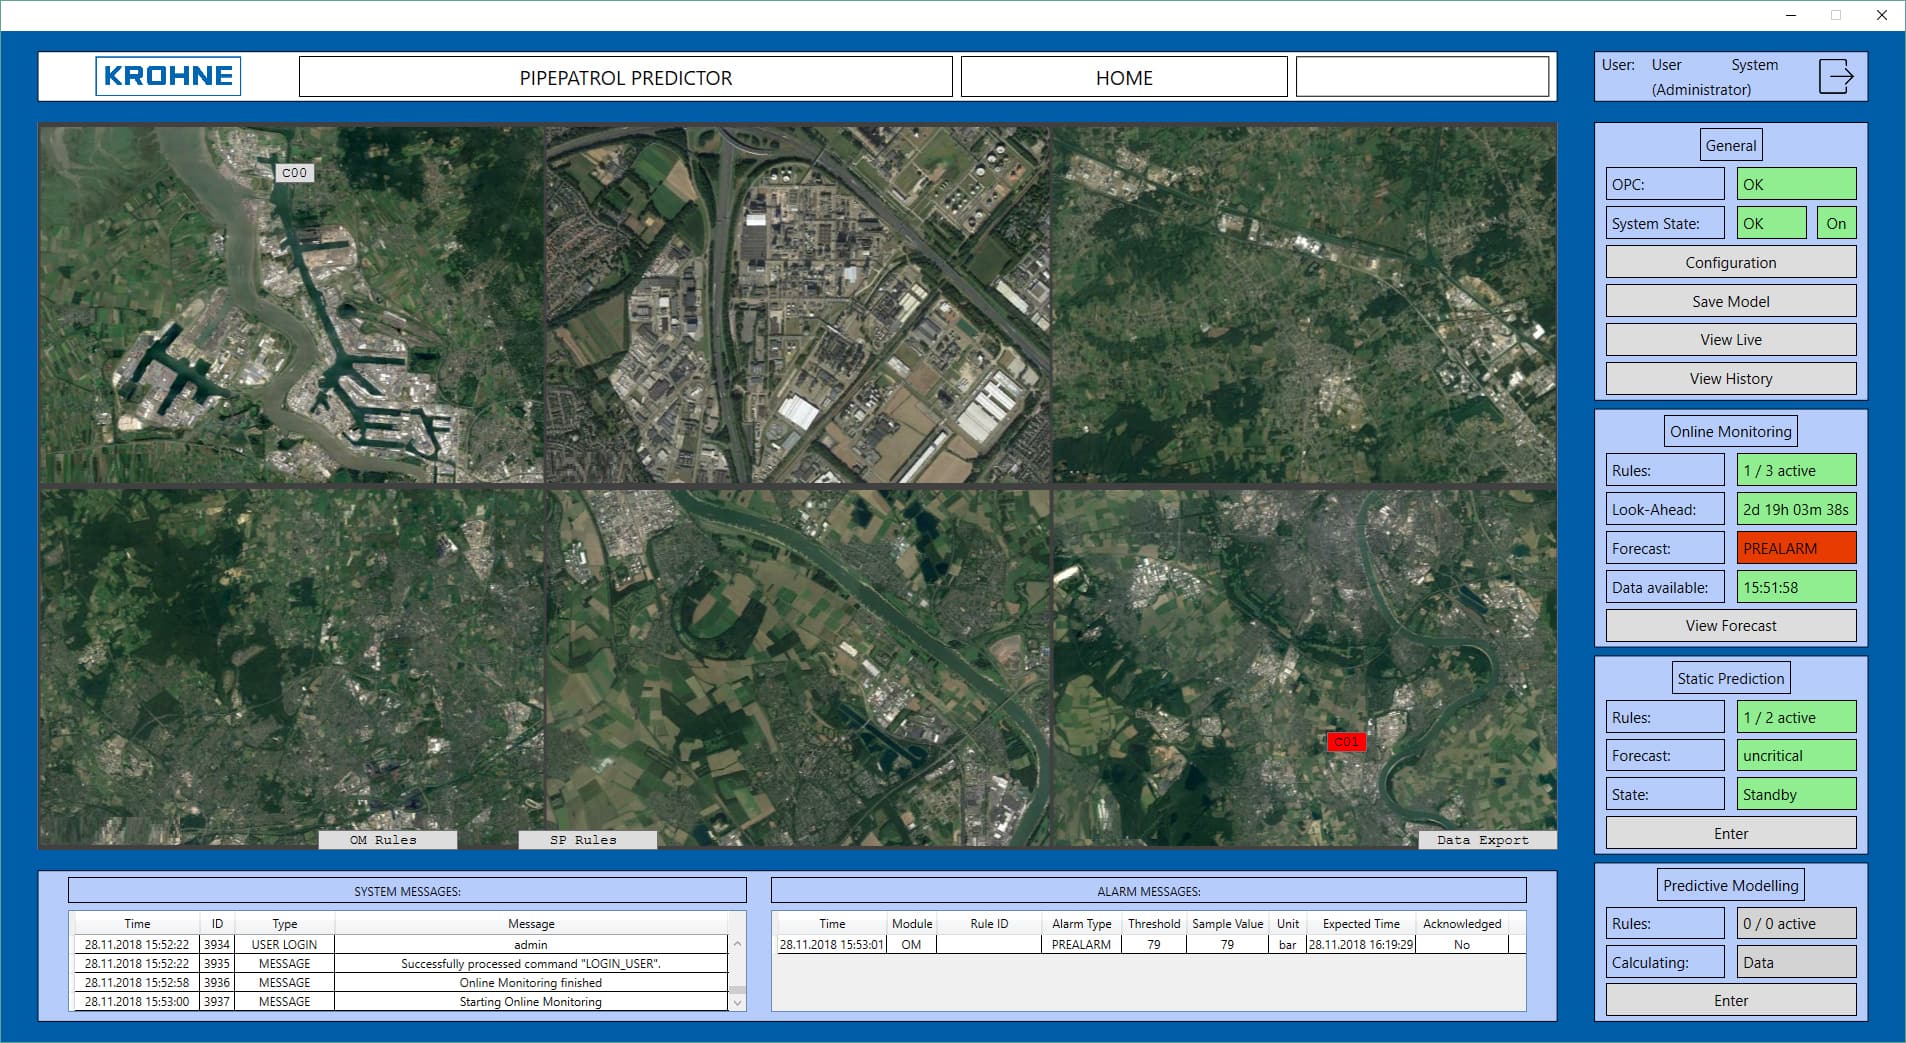The height and width of the screenshot is (1043, 1906).
Task: Toggle the System State On switch
Action: tap(1835, 224)
